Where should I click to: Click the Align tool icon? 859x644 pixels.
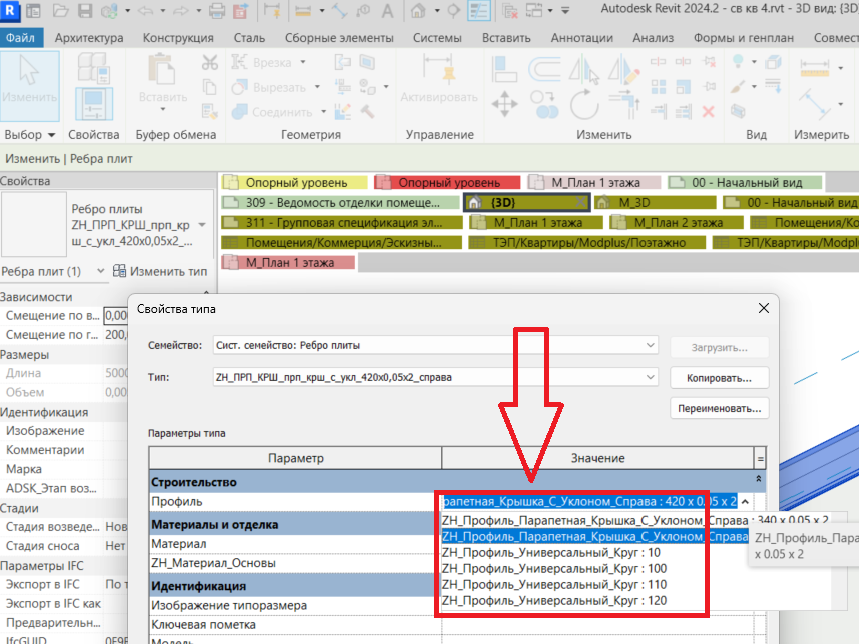click(504, 69)
